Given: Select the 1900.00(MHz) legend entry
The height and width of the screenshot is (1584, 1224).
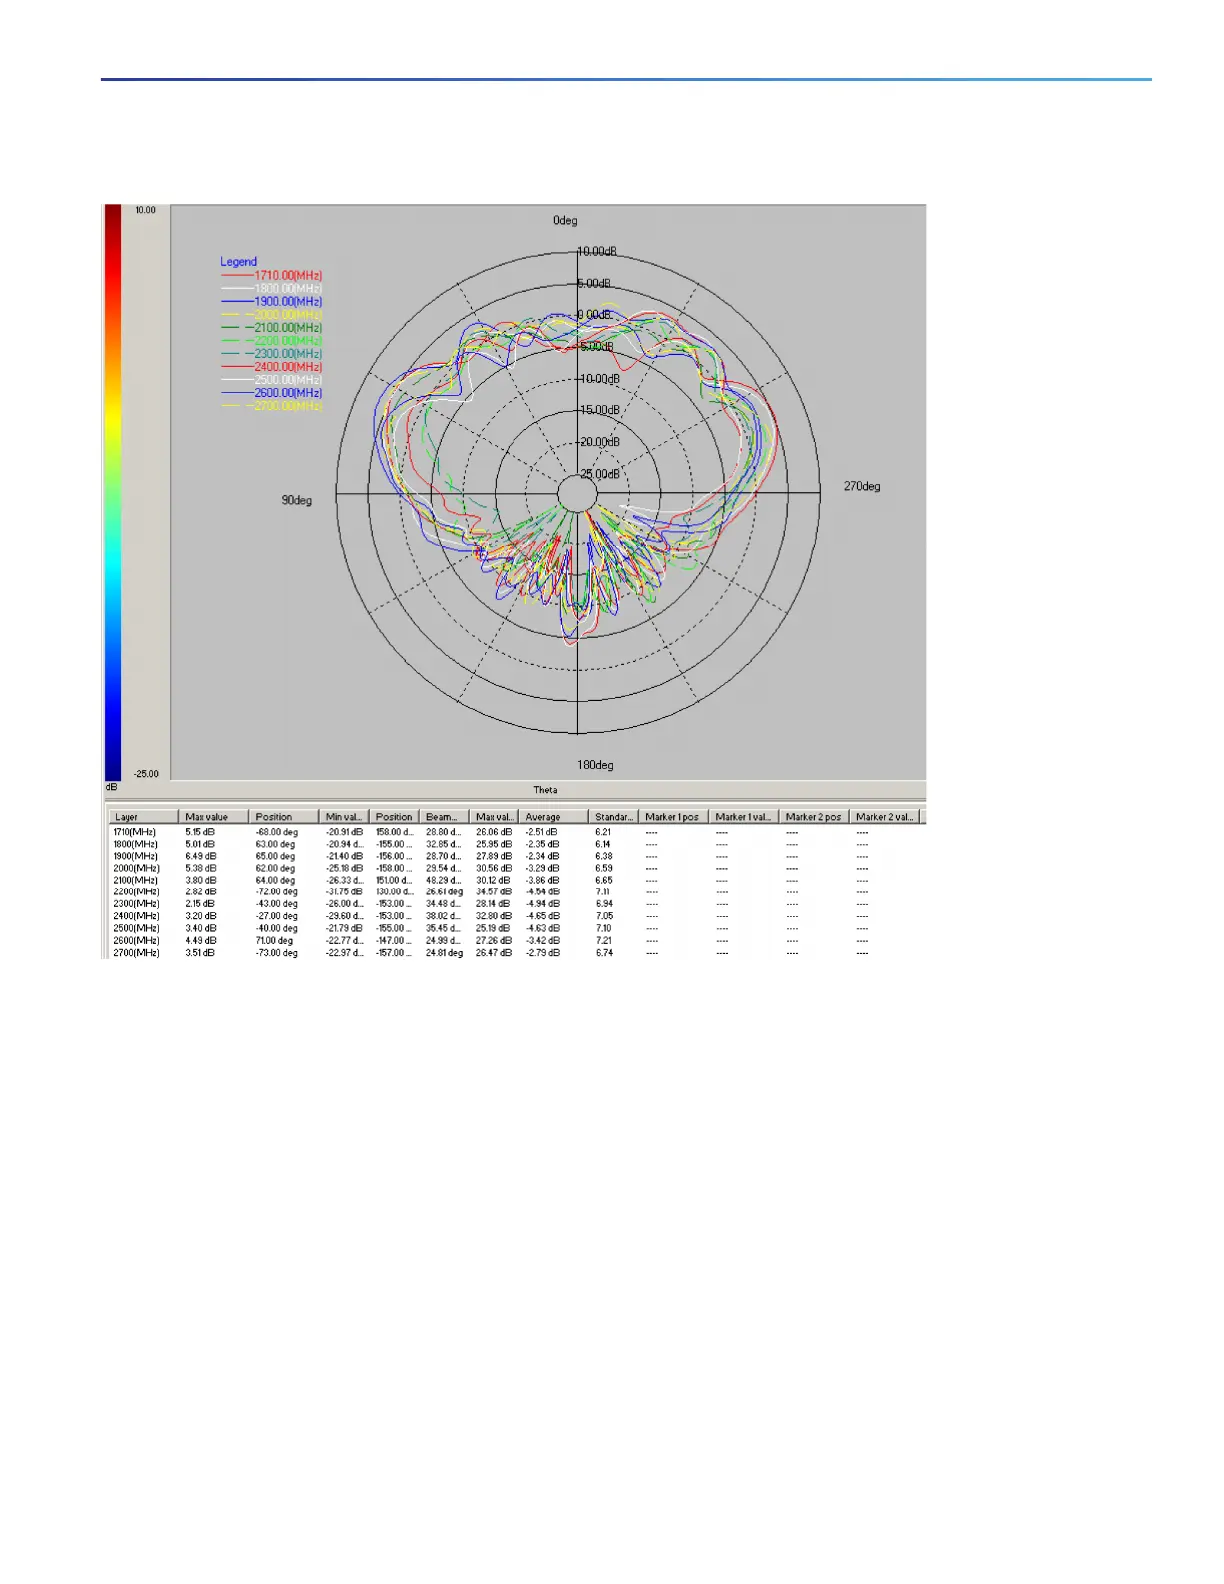Looking at the screenshot, I should tap(272, 301).
